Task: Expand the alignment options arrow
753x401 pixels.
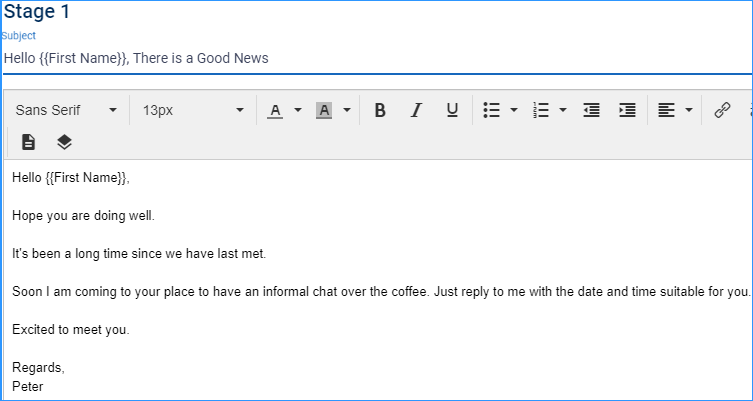Action: click(x=689, y=110)
